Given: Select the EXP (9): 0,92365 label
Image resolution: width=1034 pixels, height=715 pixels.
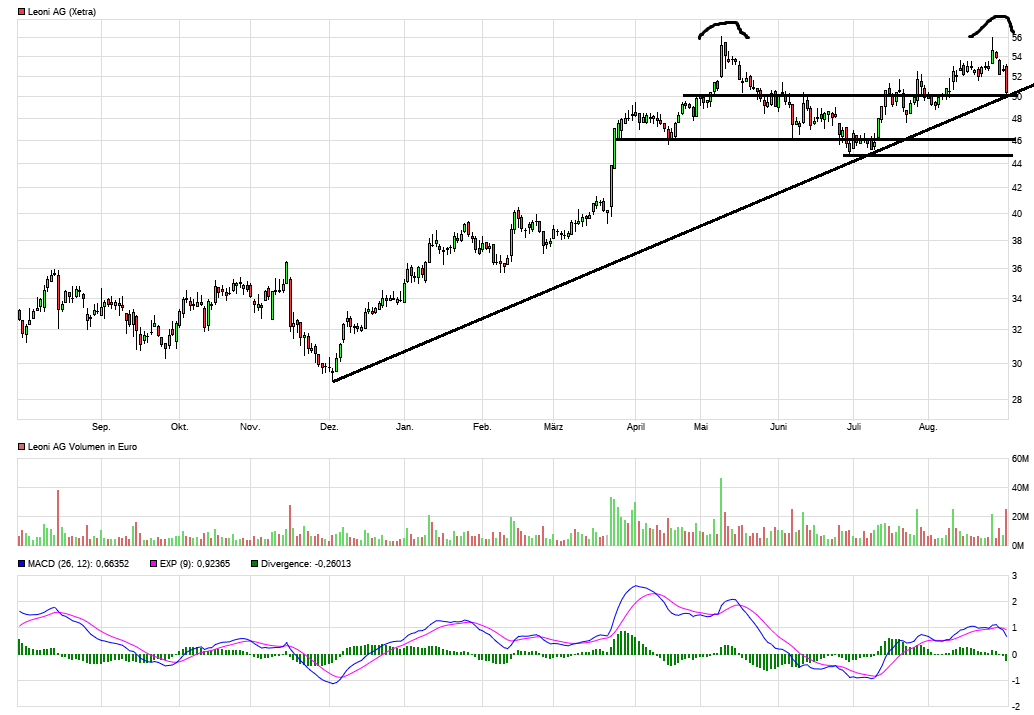Looking at the screenshot, I should click(195, 563).
